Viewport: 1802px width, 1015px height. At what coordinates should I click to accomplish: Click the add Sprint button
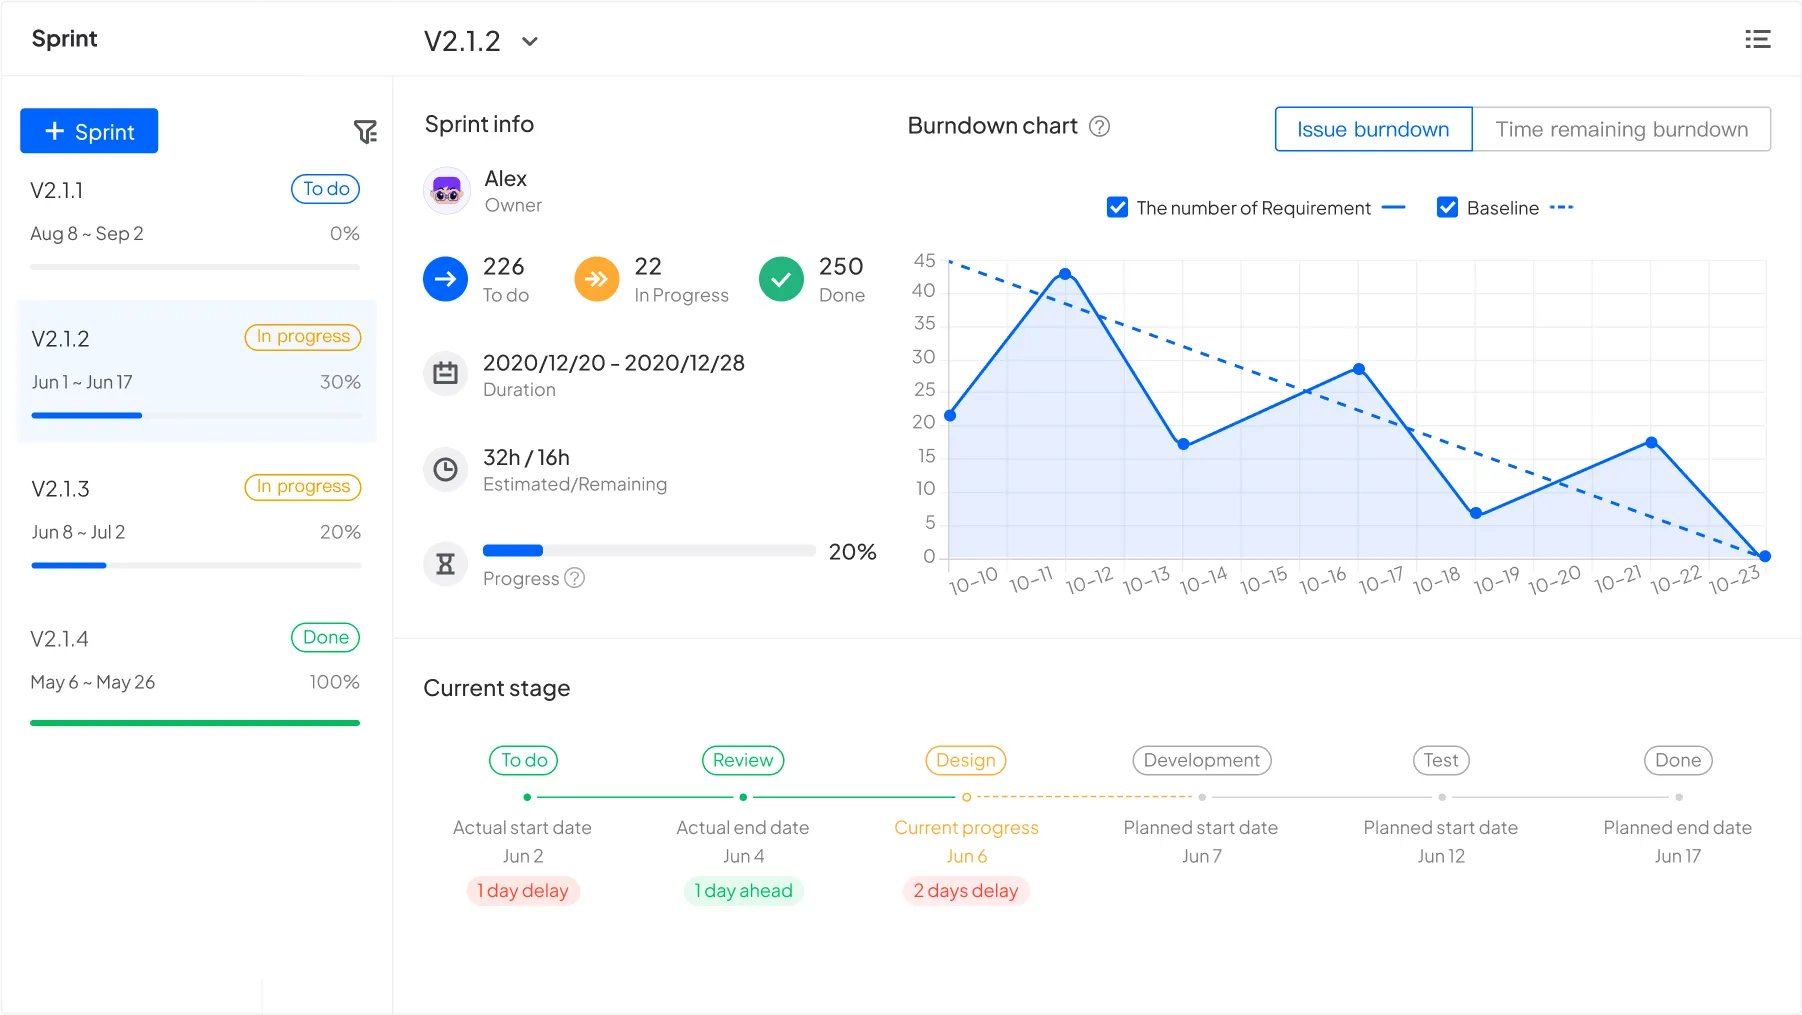[89, 131]
